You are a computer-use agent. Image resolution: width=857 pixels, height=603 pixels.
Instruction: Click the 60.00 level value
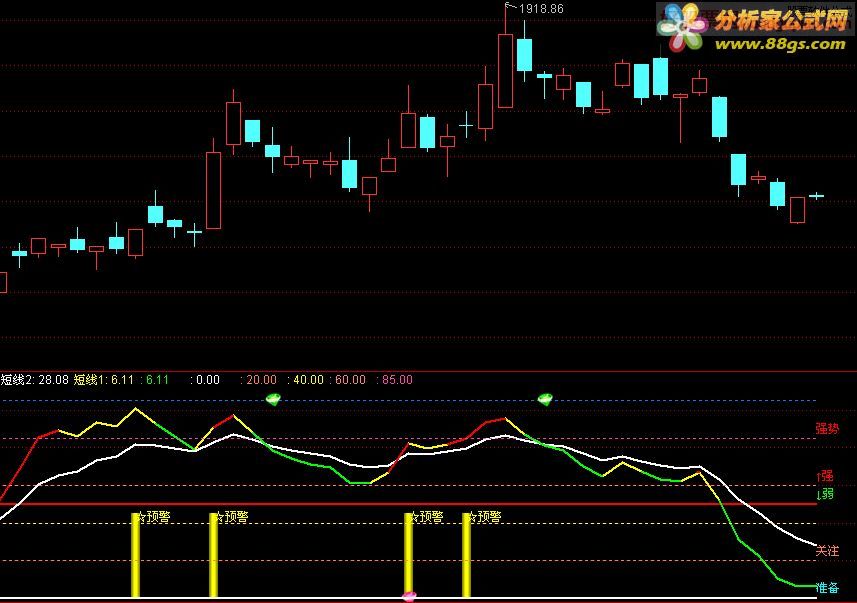[x=349, y=379]
